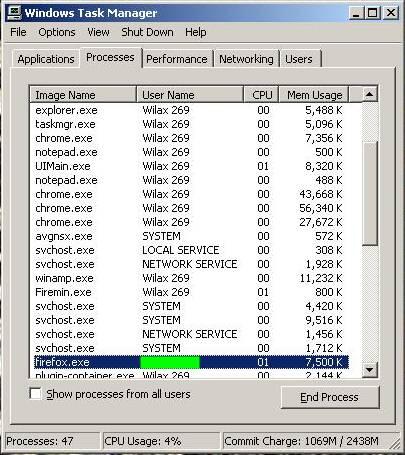Click the 11,232 K memory value
The height and width of the screenshot is (455, 405).
pyautogui.click(x=321, y=278)
